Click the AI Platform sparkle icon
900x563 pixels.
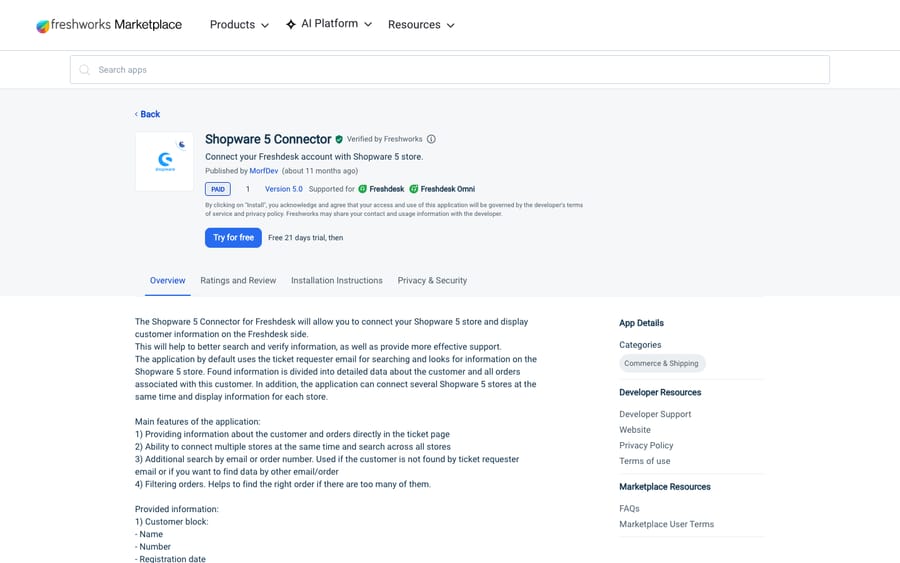point(291,24)
